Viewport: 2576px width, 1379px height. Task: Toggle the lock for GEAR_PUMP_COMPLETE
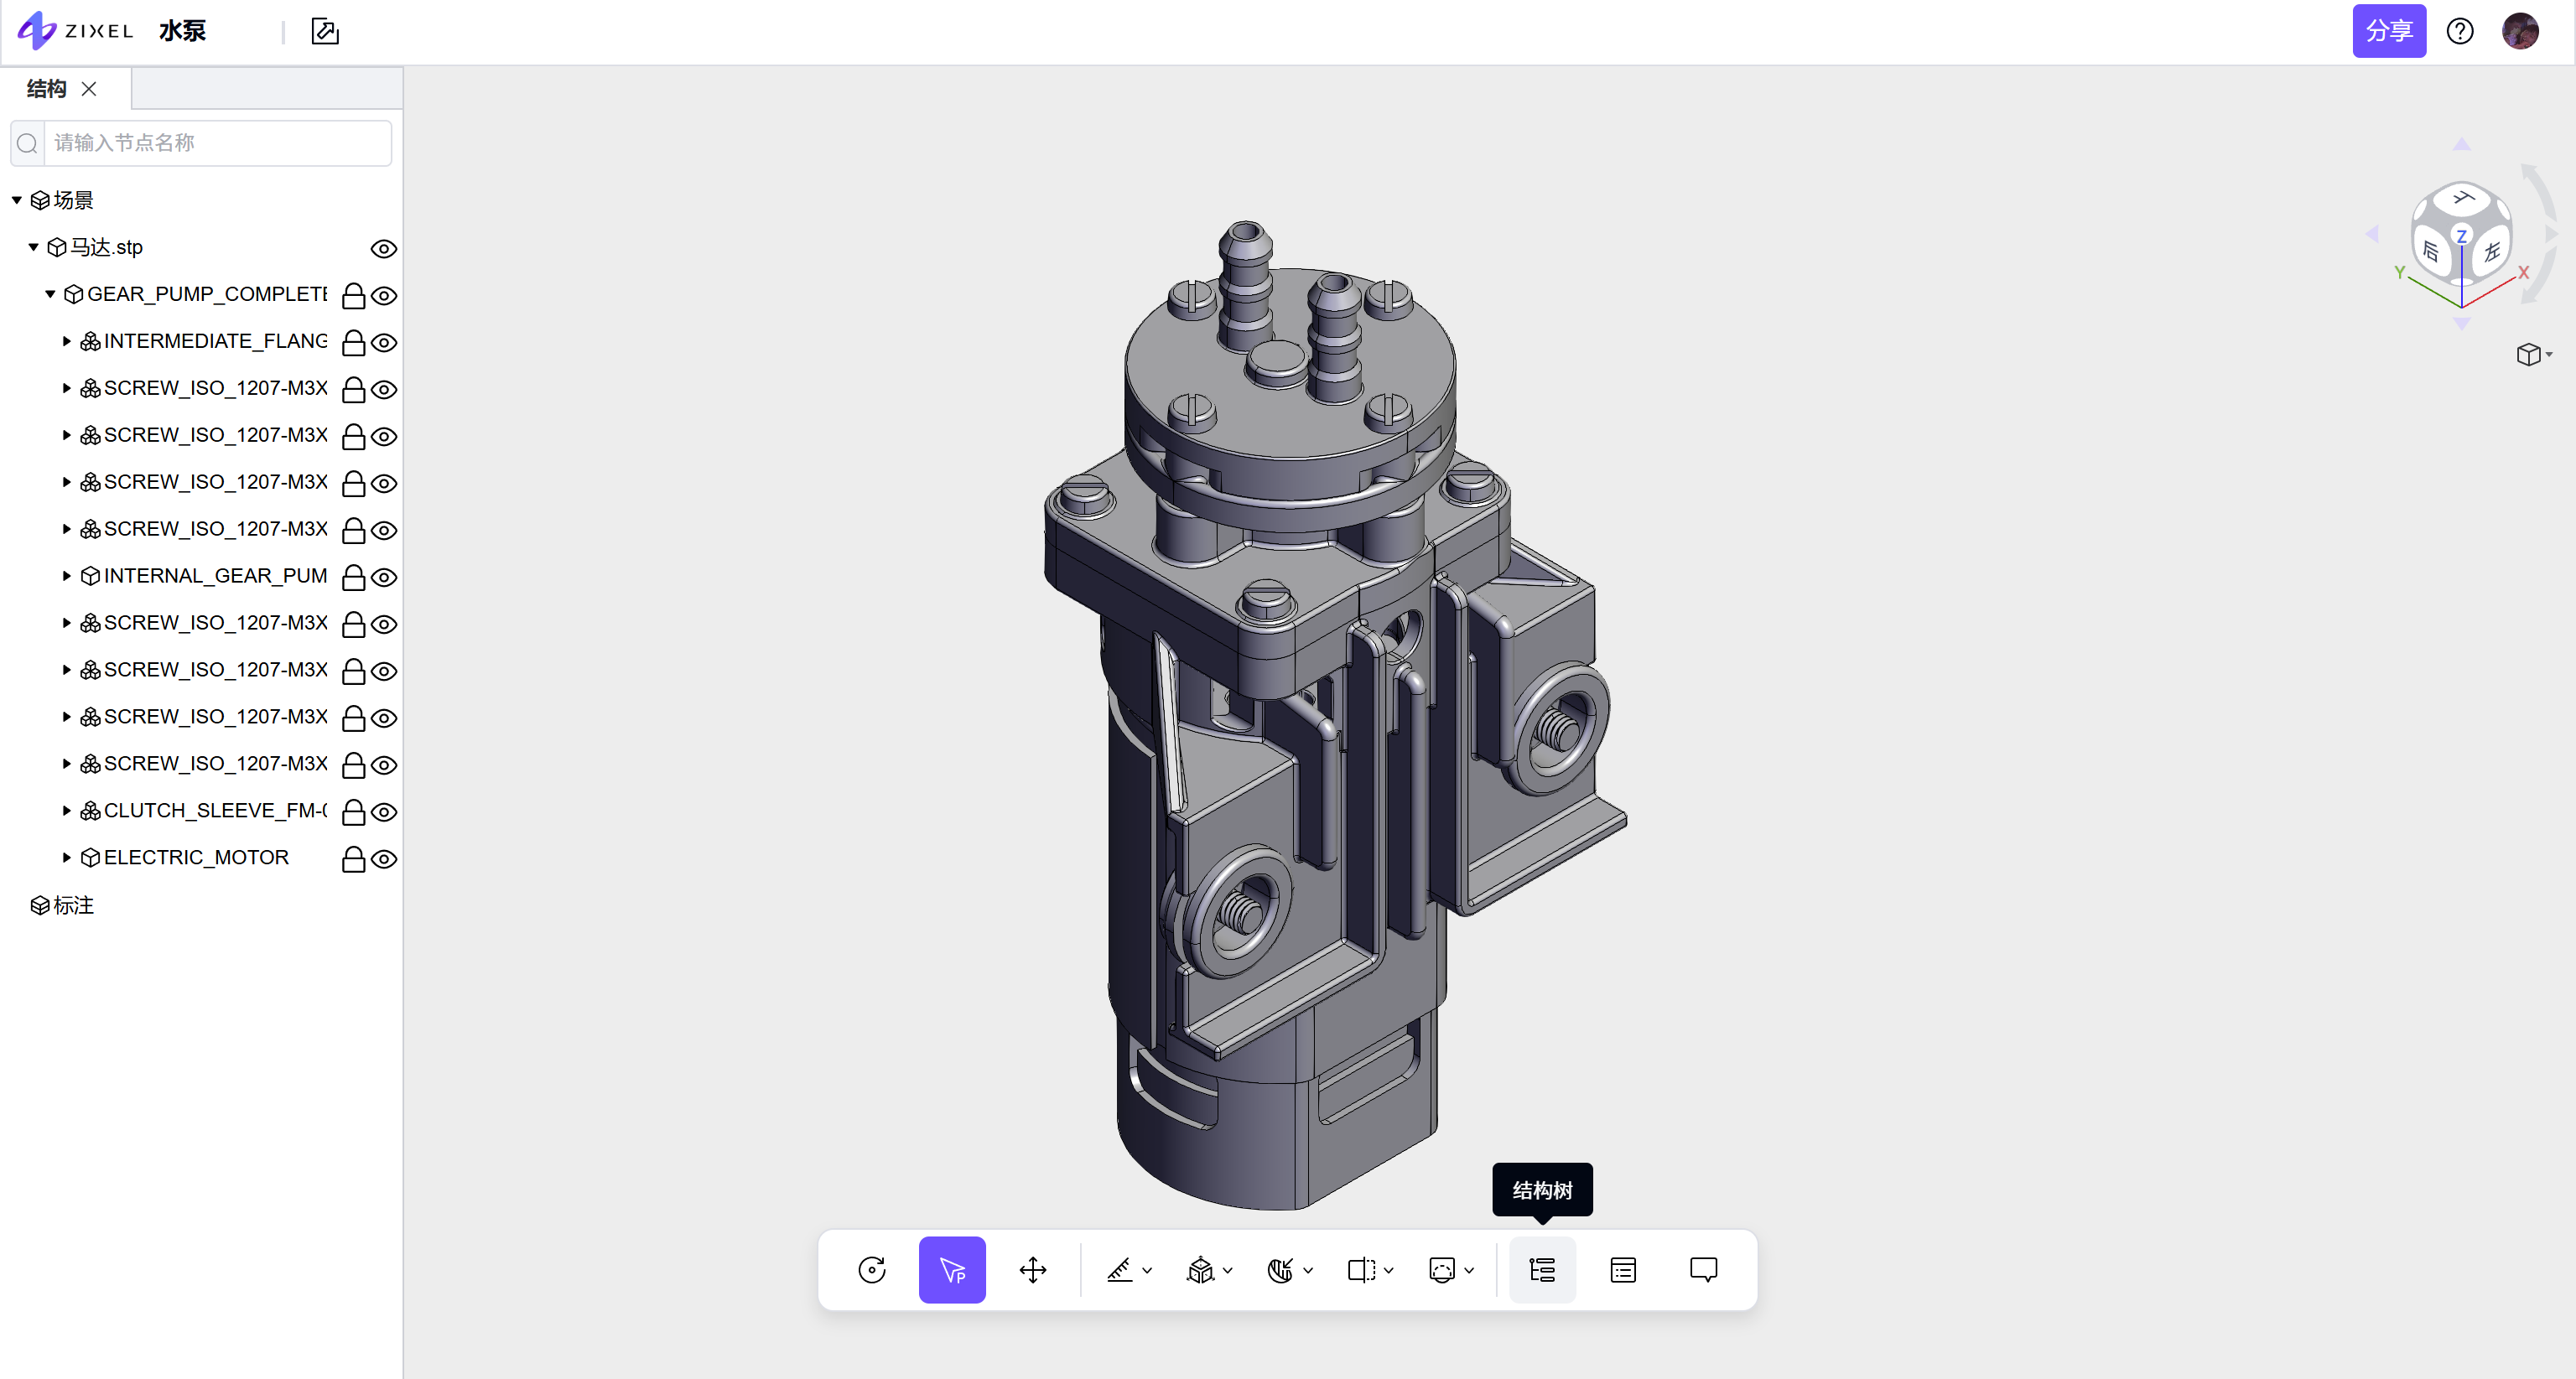[353, 295]
